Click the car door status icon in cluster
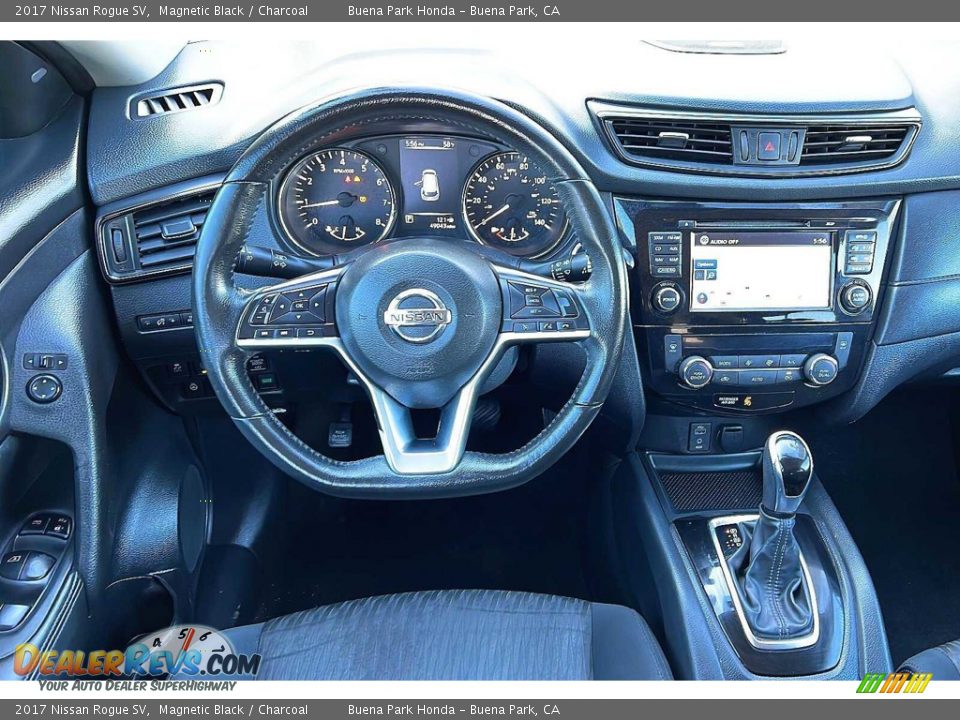960x720 pixels. [429, 185]
